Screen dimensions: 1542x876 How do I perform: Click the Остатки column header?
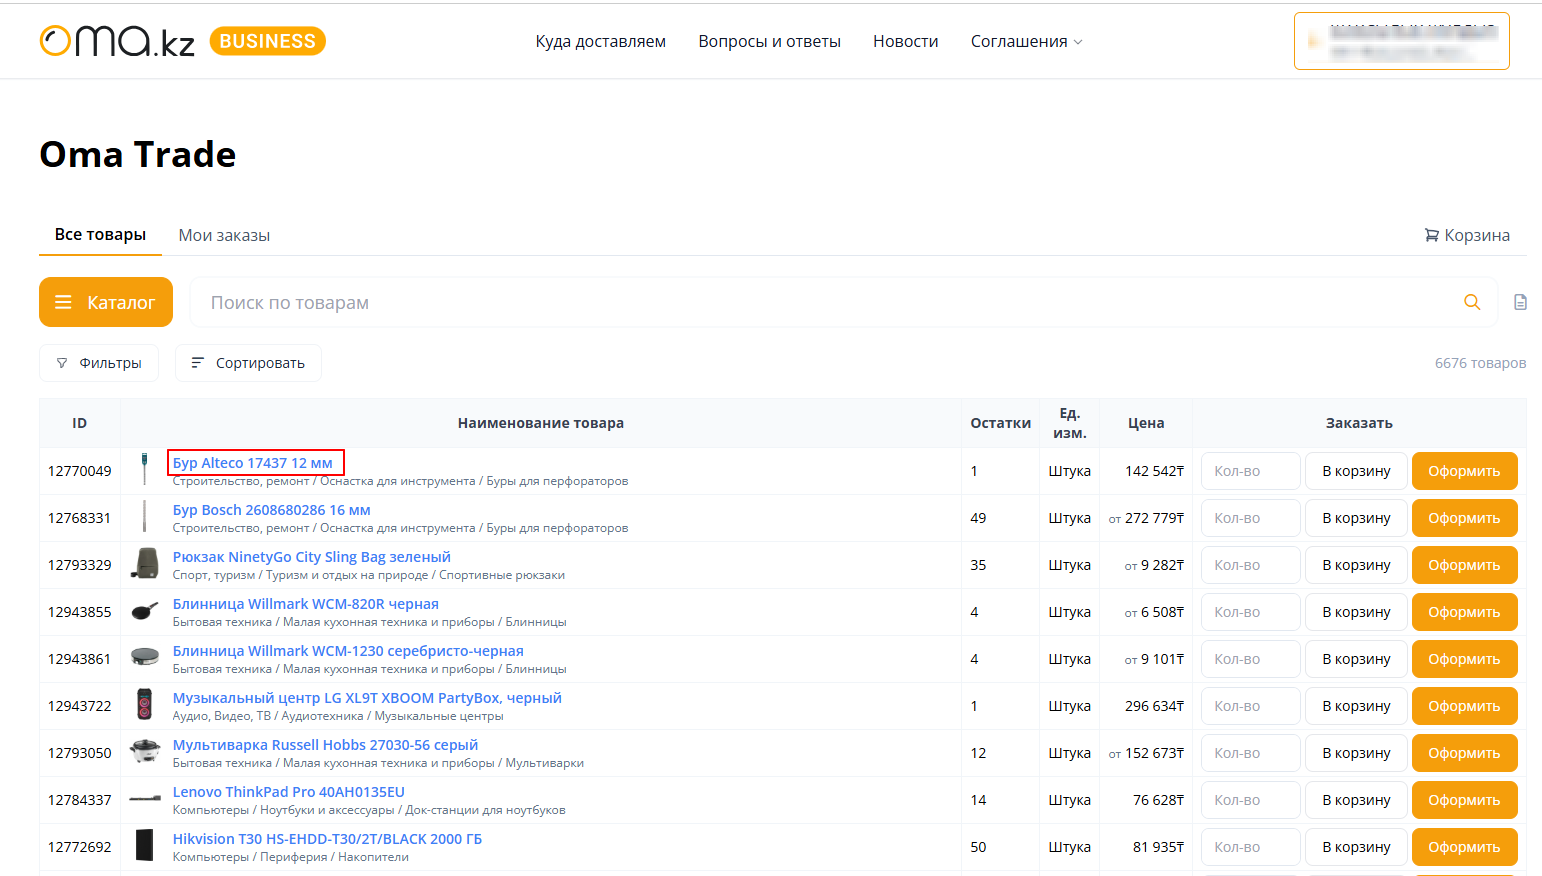(1000, 423)
